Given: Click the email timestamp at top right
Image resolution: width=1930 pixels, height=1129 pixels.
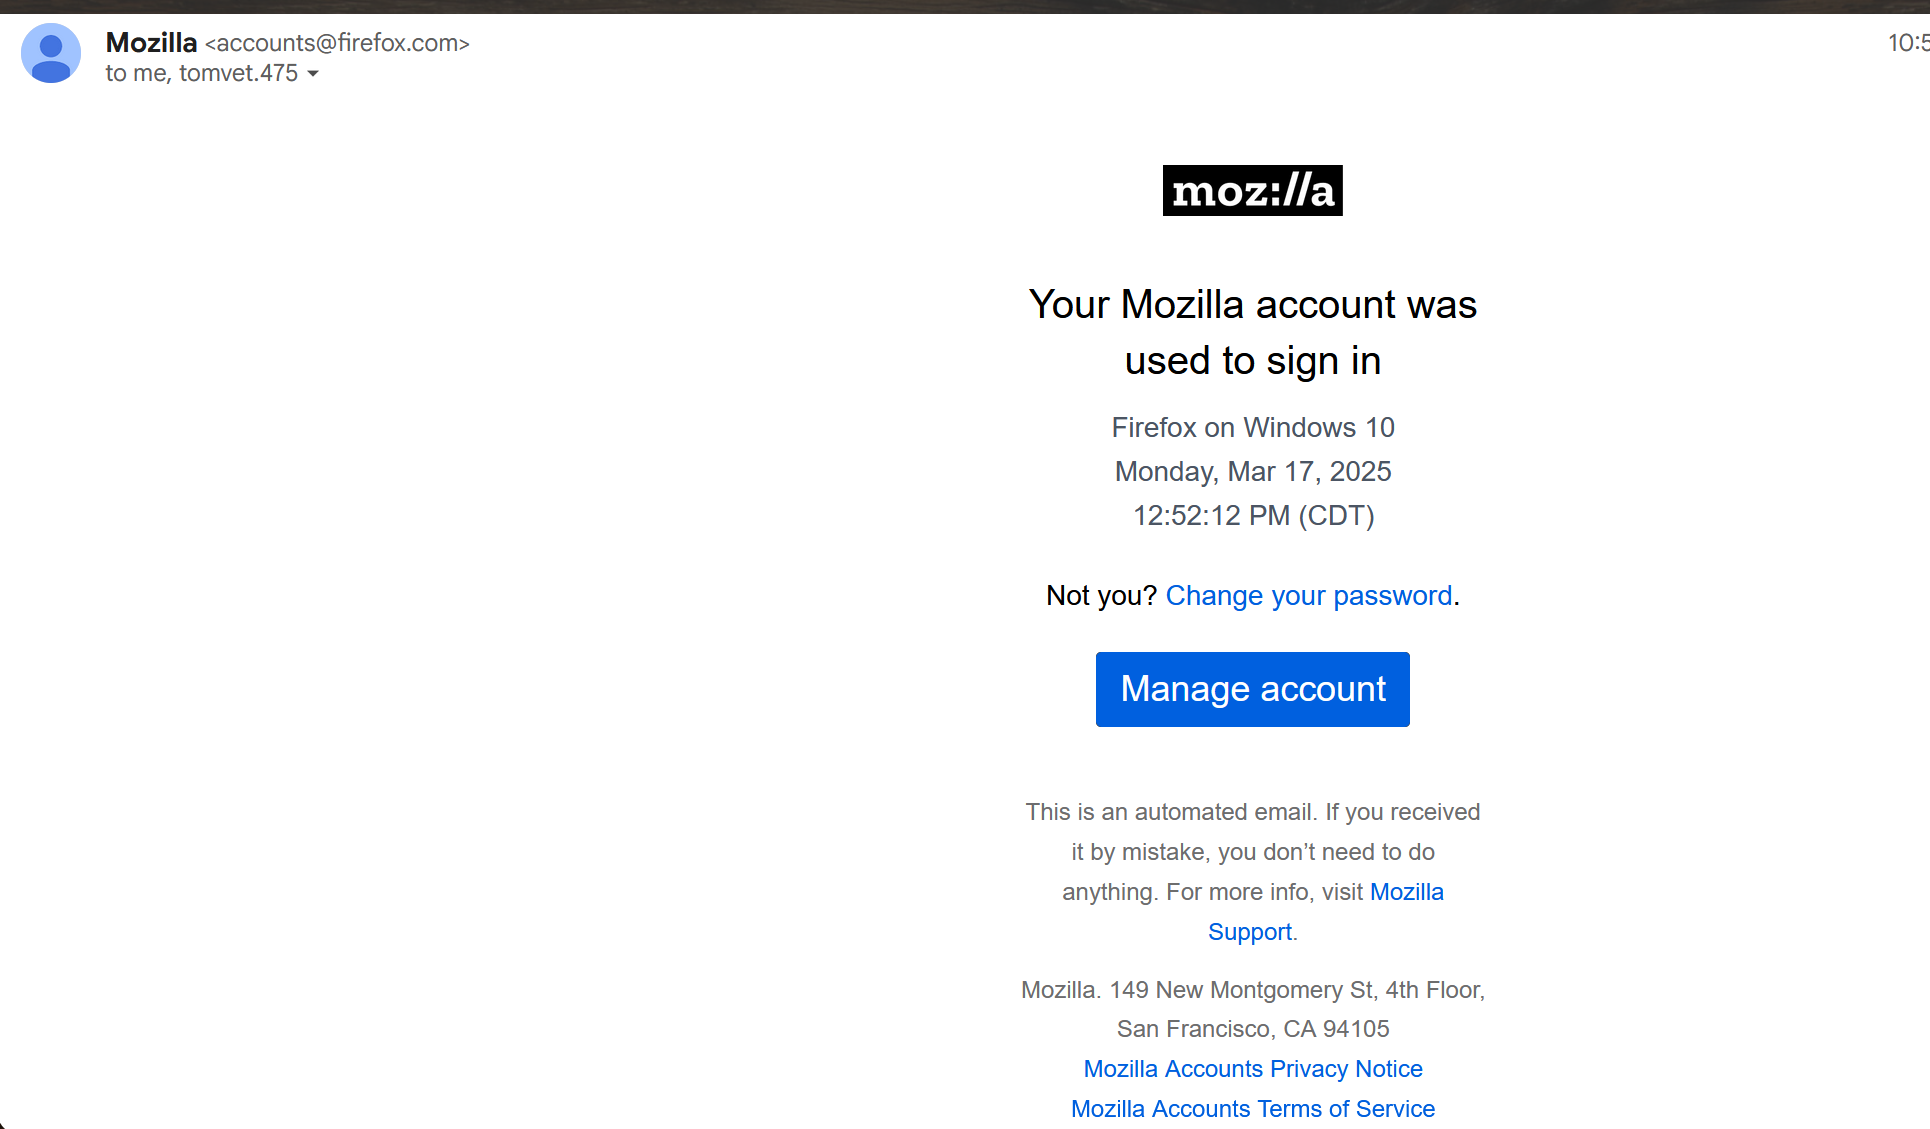Looking at the screenshot, I should (1906, 43).
